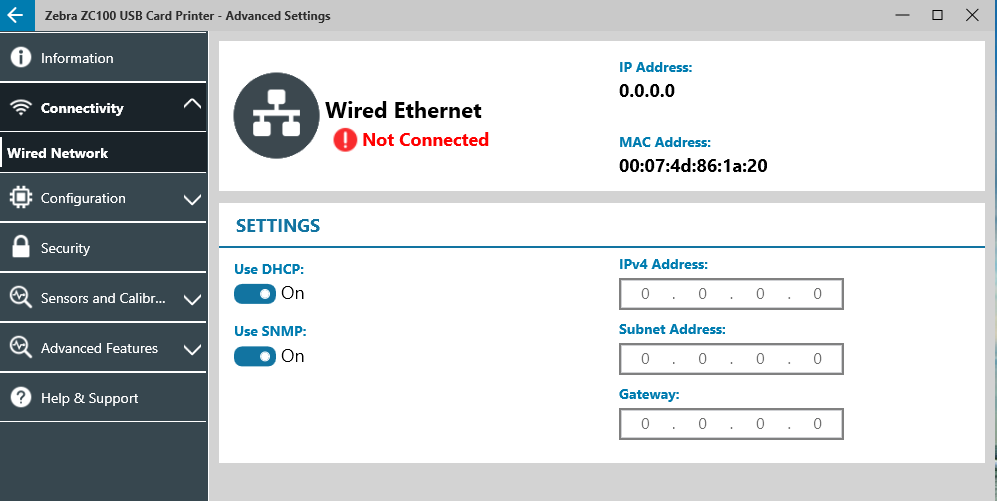
Task: Click the Advanced Features magnifier icon
Action: (x=21, y=347)
